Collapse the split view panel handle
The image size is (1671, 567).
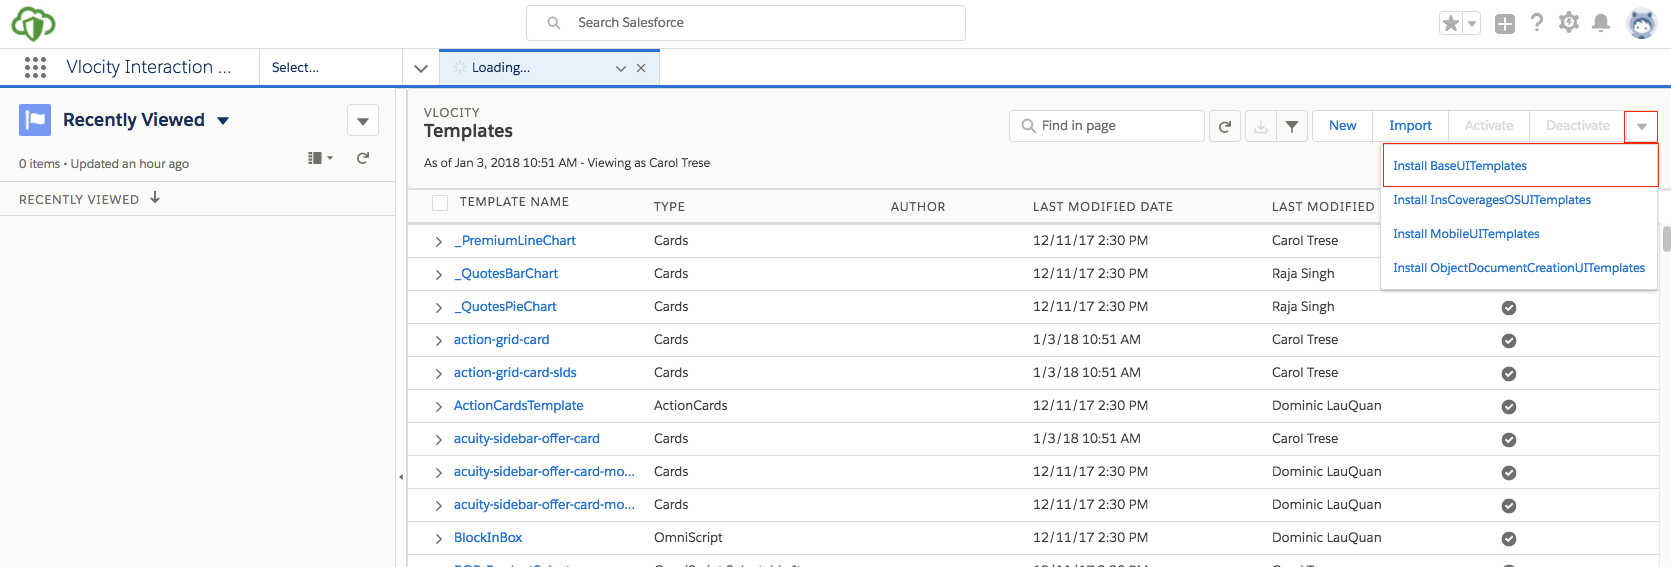(x=401, y=477)
